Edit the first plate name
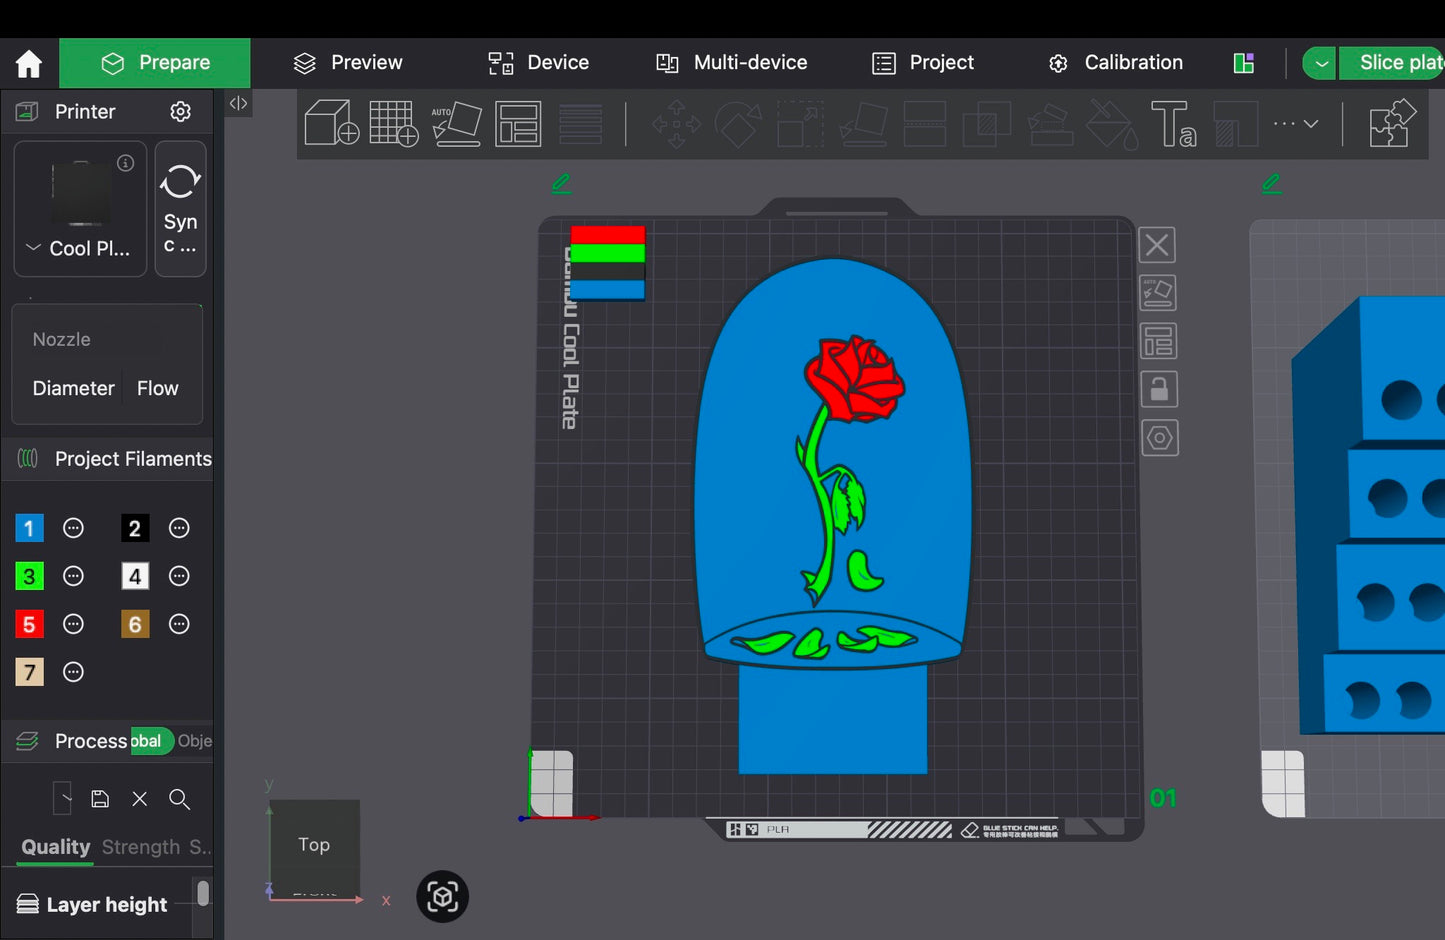 coord(562,183)
